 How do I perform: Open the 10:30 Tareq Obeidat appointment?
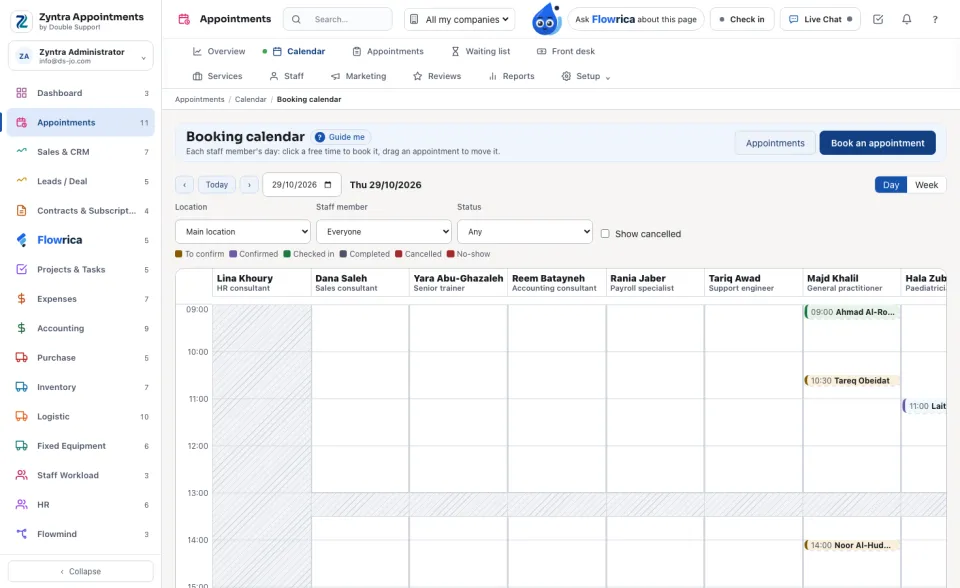tap(851, 380)
